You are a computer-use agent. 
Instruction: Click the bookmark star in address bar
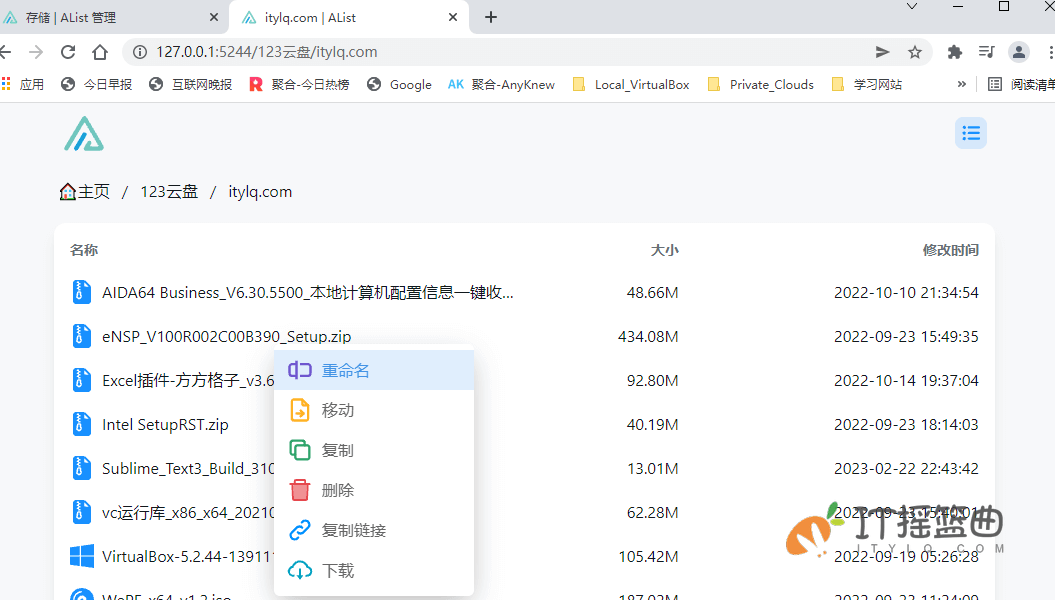(x=915, y=51)
